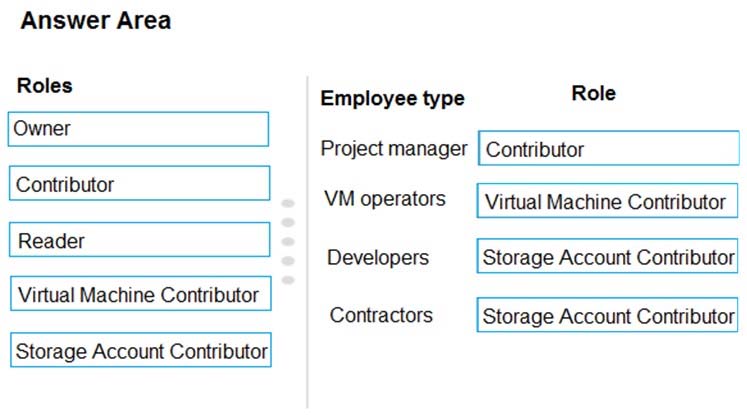This screenshot has height=415, width=747.
Task: Click the bottom dot of divider handle
Action: [x=288, y=280]
